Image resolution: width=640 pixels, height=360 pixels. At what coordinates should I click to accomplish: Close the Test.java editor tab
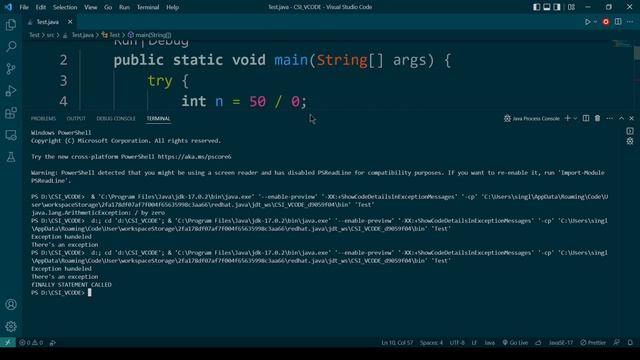tap(70, 22)
